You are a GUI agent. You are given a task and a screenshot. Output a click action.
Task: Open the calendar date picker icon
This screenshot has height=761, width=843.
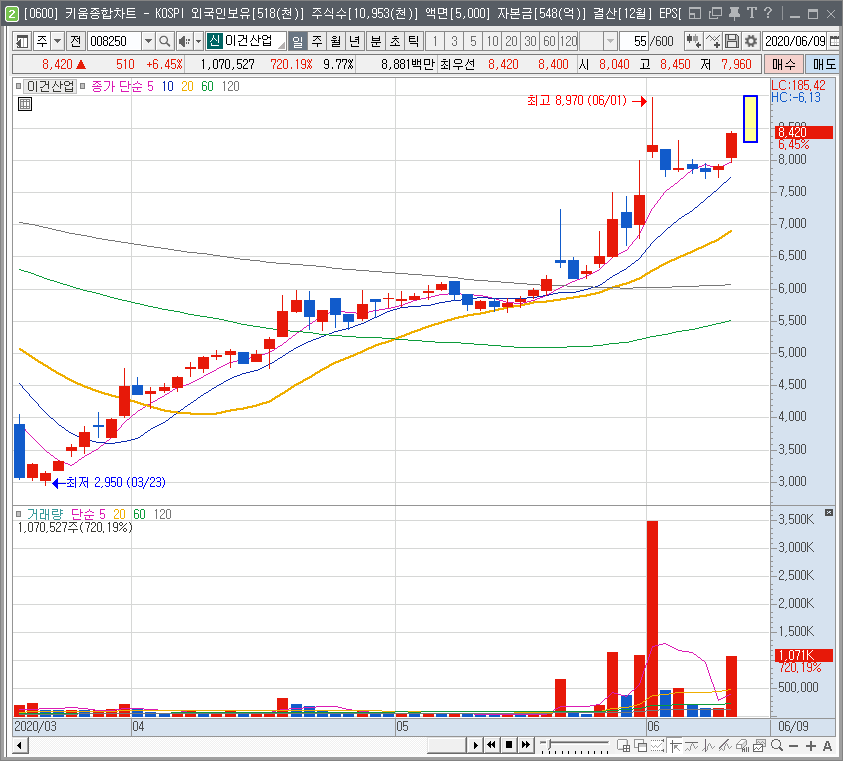click(x=834, y=41)
